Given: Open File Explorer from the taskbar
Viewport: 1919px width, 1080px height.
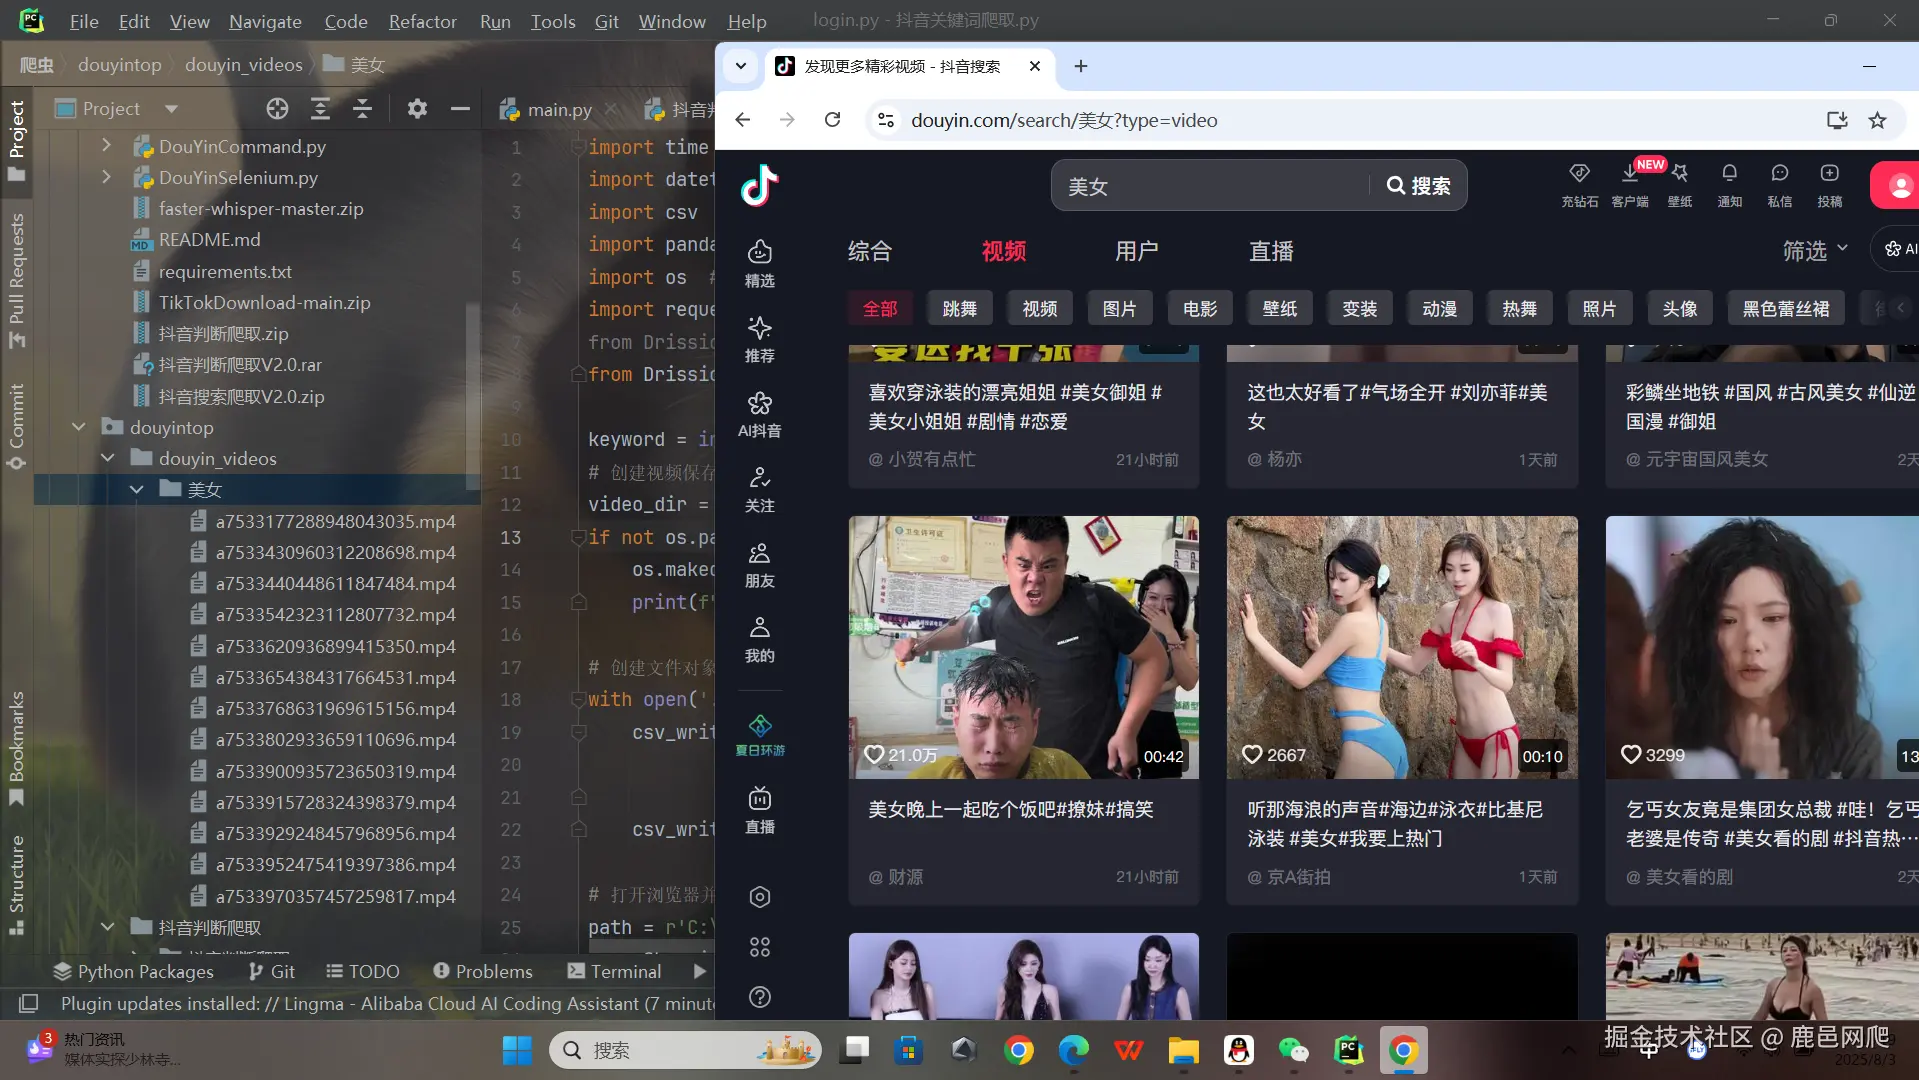Looking at the screenshot, I should point(1184,1050).
